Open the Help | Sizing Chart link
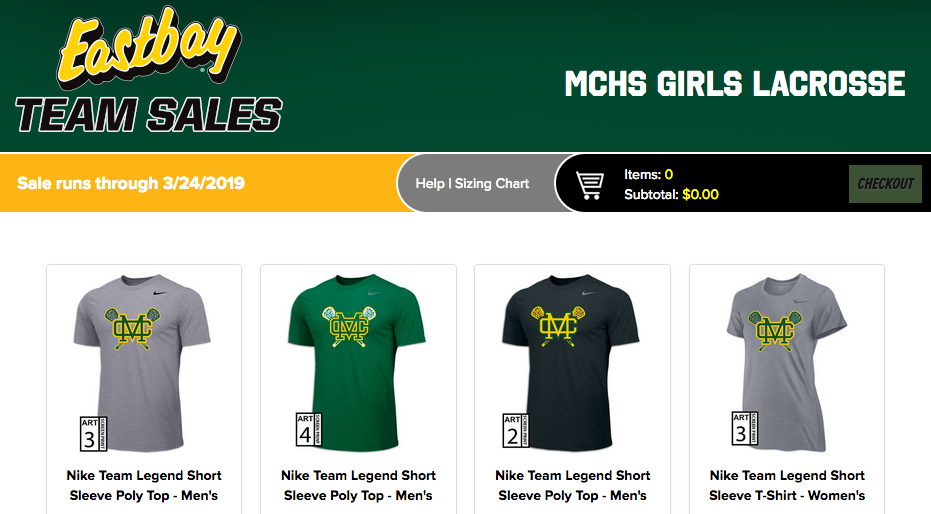The height and width of the screenshot is (514, 931). pyautogui.click(x=472, y=183)
